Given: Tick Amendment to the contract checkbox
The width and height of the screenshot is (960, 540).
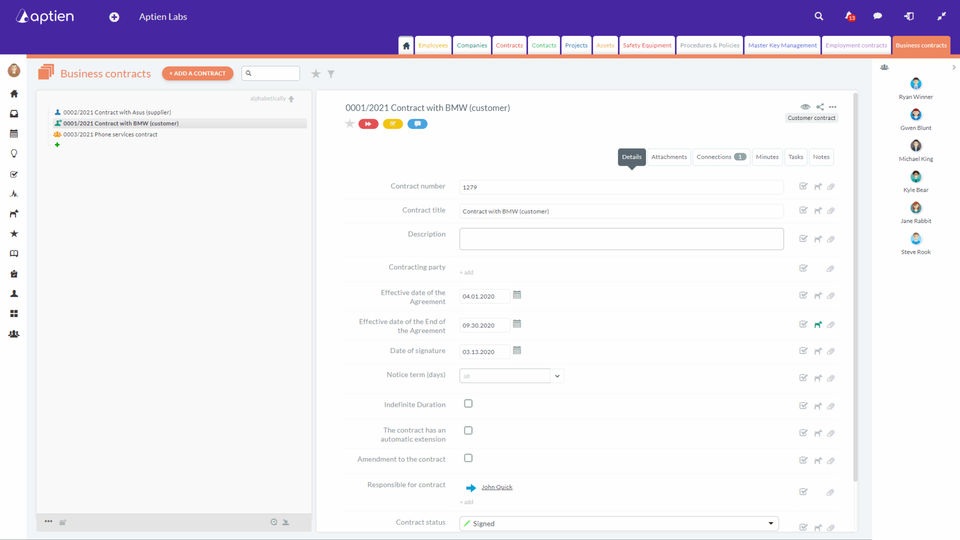Looking at the screenshot, I should click(x=468, y=458).
